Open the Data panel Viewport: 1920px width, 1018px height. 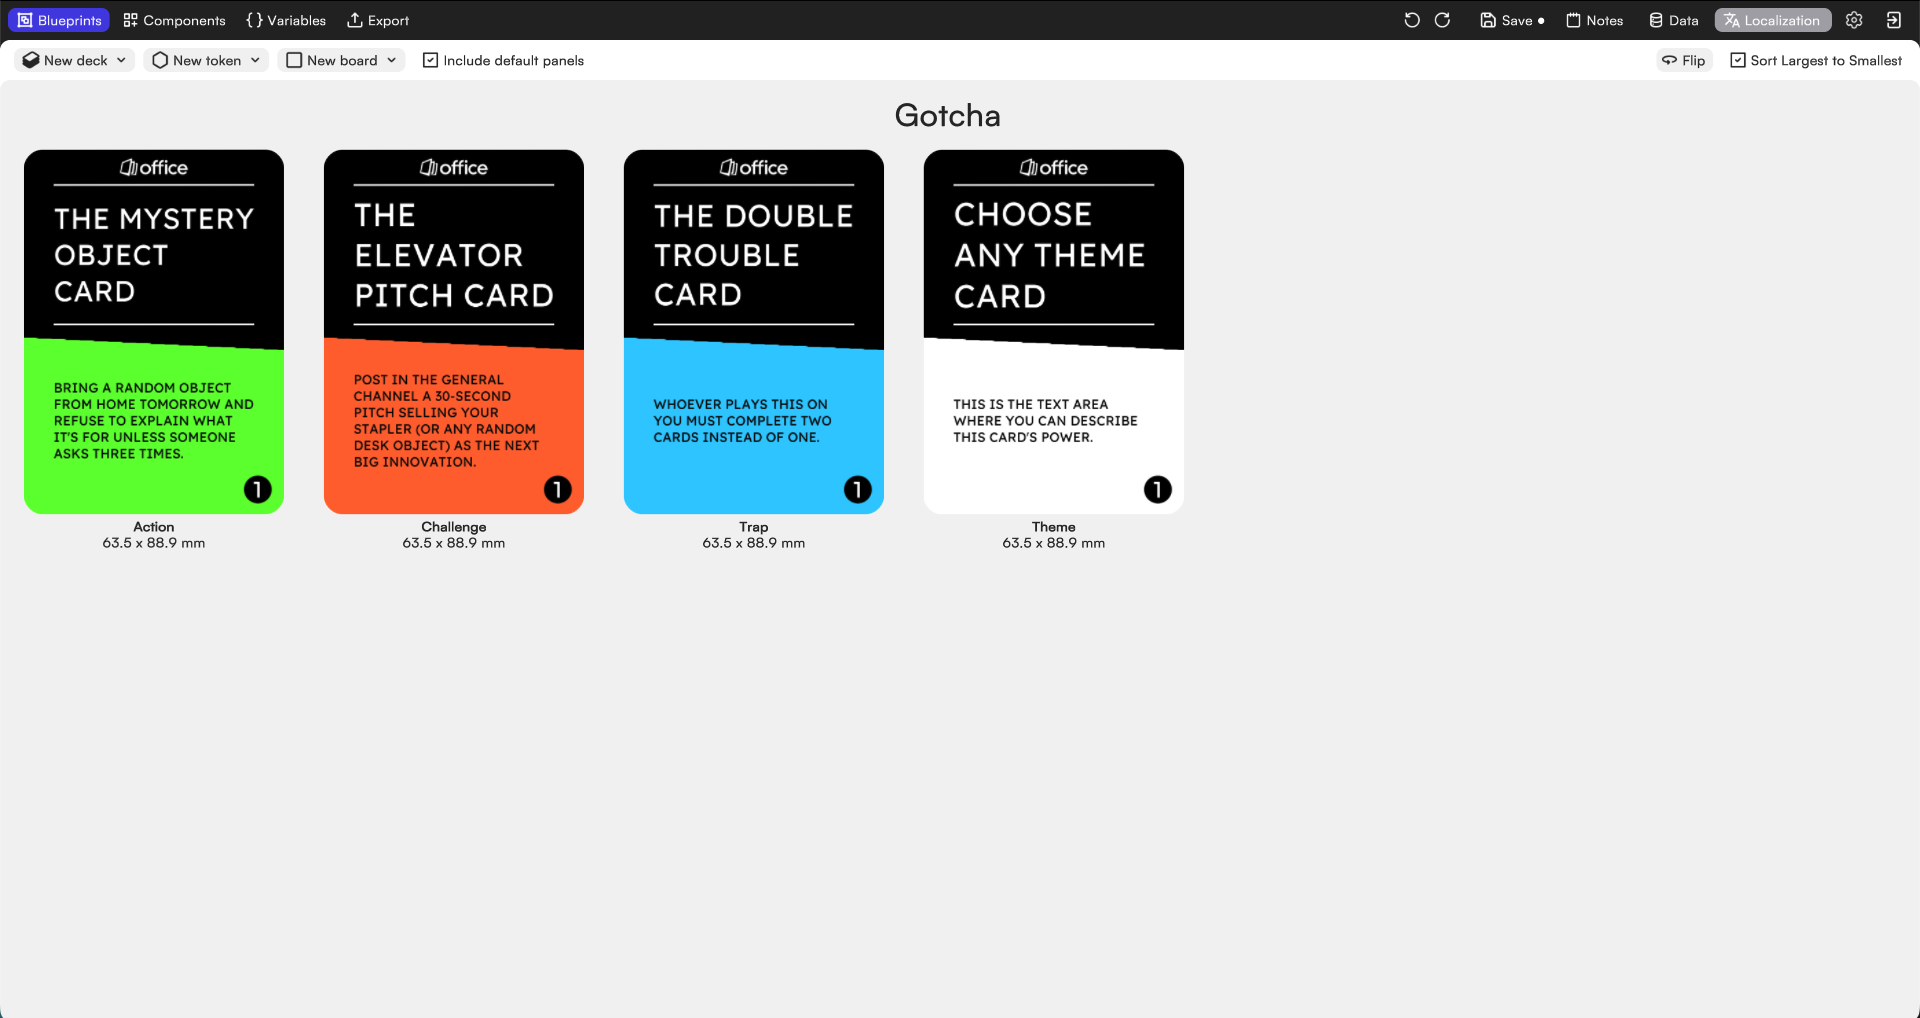(x=1673, y=20)
